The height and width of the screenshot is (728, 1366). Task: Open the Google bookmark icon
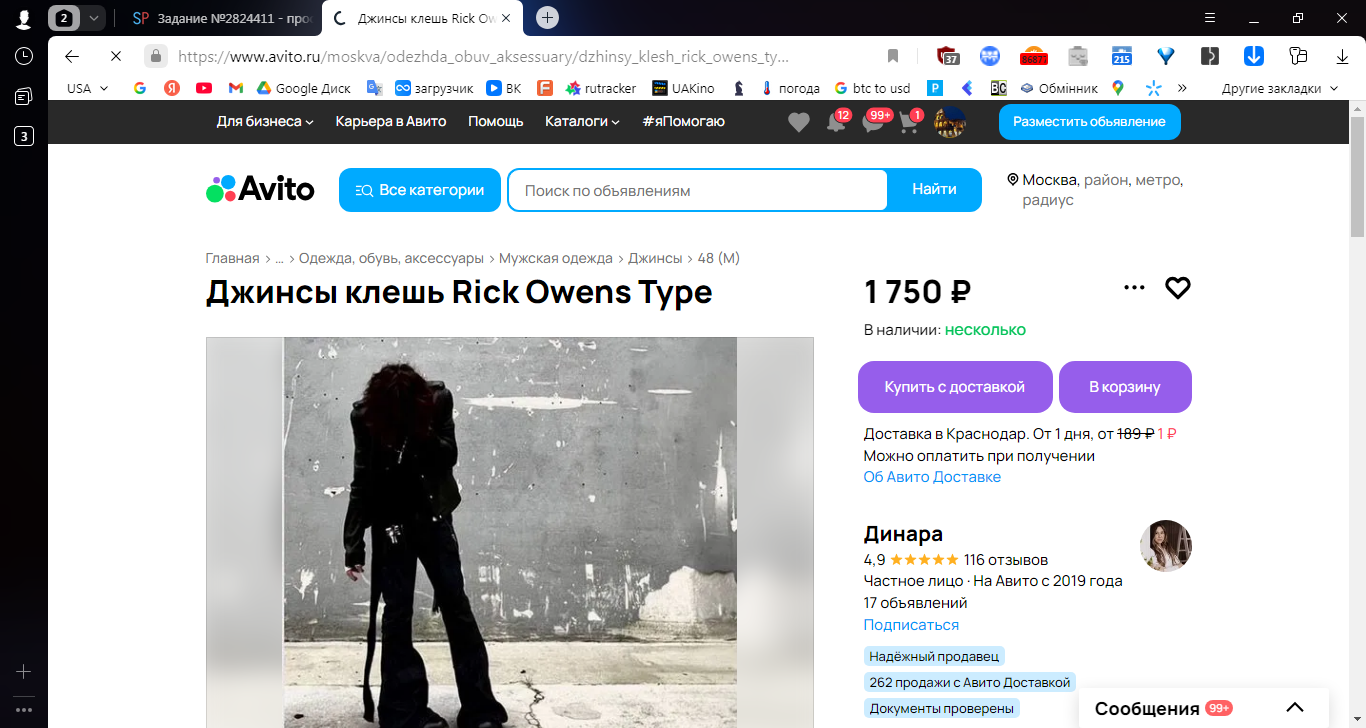click(140, 88)
